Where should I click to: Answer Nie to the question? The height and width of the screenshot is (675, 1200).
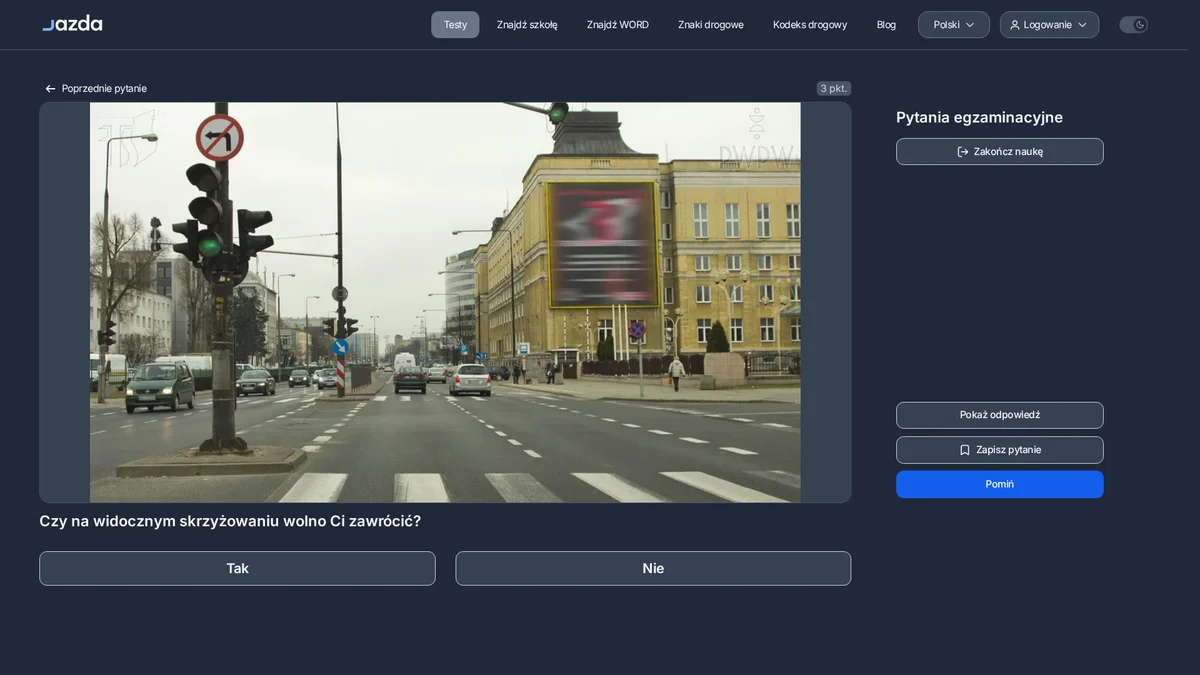click(x=653, y=568)
